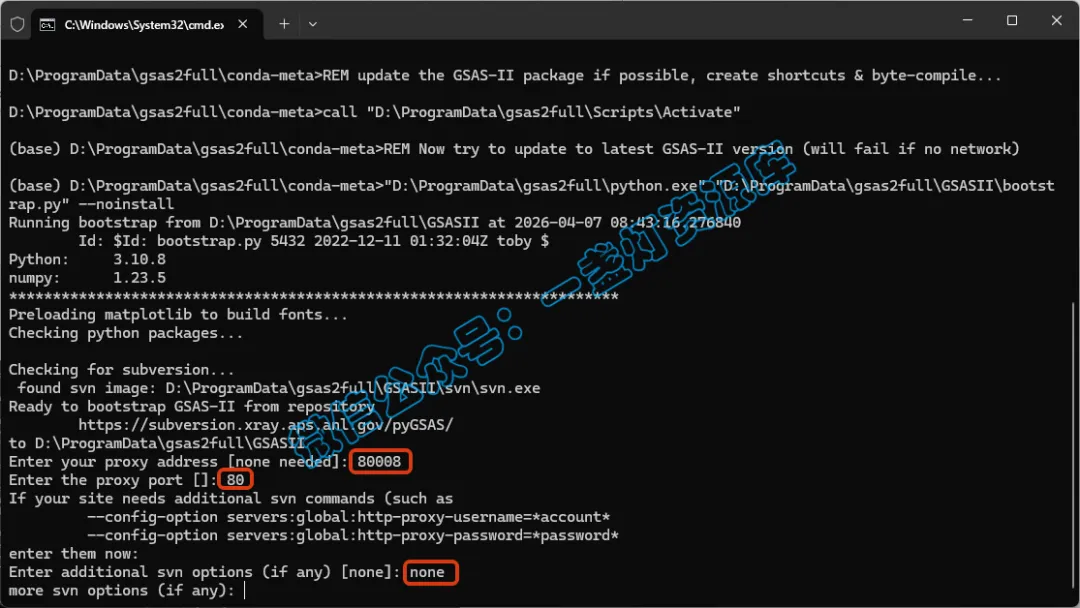Close the cmd.exe tab

click(x=242, y=24)
